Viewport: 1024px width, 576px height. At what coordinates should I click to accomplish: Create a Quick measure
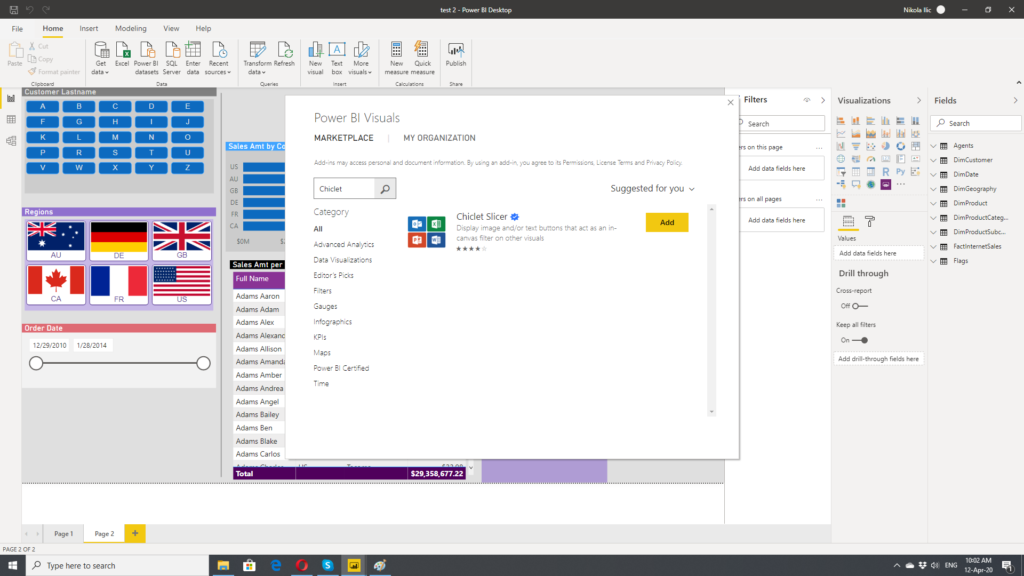(x=423, y=58)
